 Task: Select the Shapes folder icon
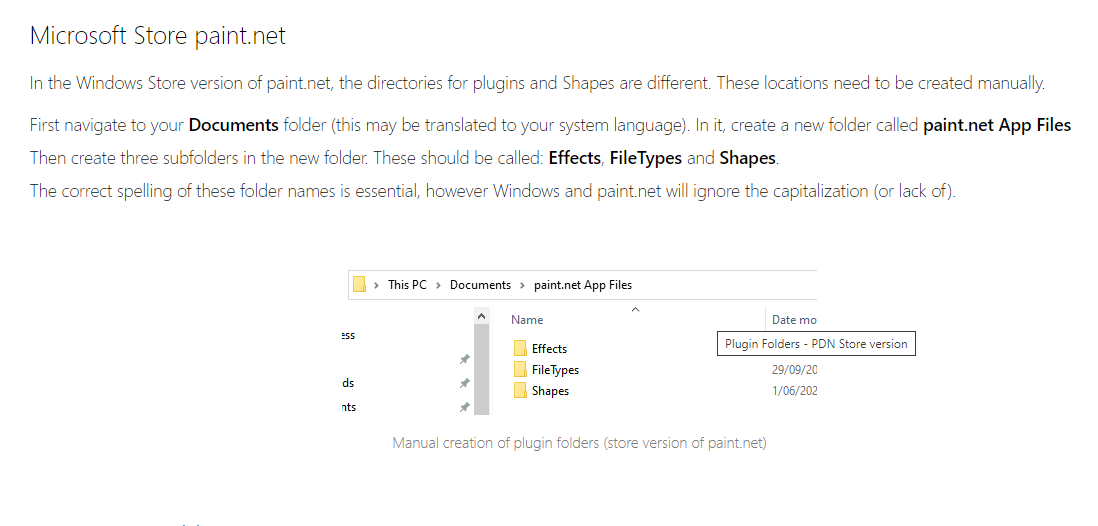point(520,390)
